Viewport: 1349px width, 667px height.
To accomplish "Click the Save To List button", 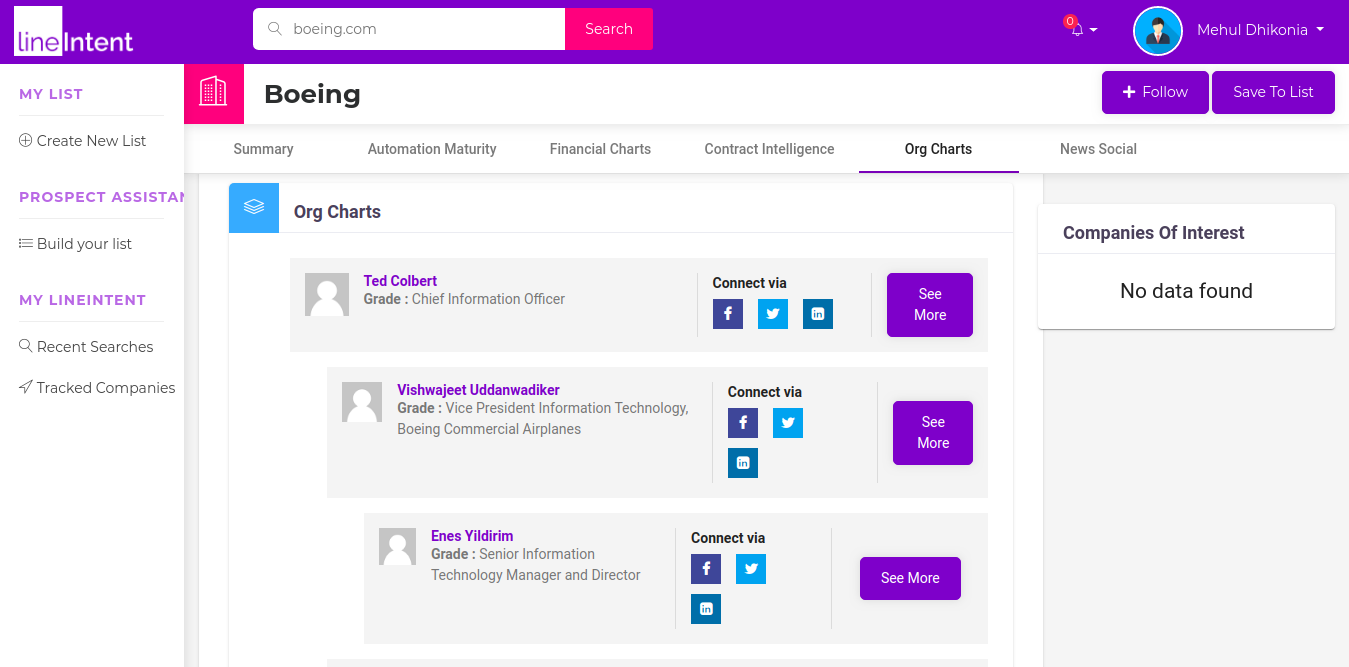I will click(x=1273, y=92).
